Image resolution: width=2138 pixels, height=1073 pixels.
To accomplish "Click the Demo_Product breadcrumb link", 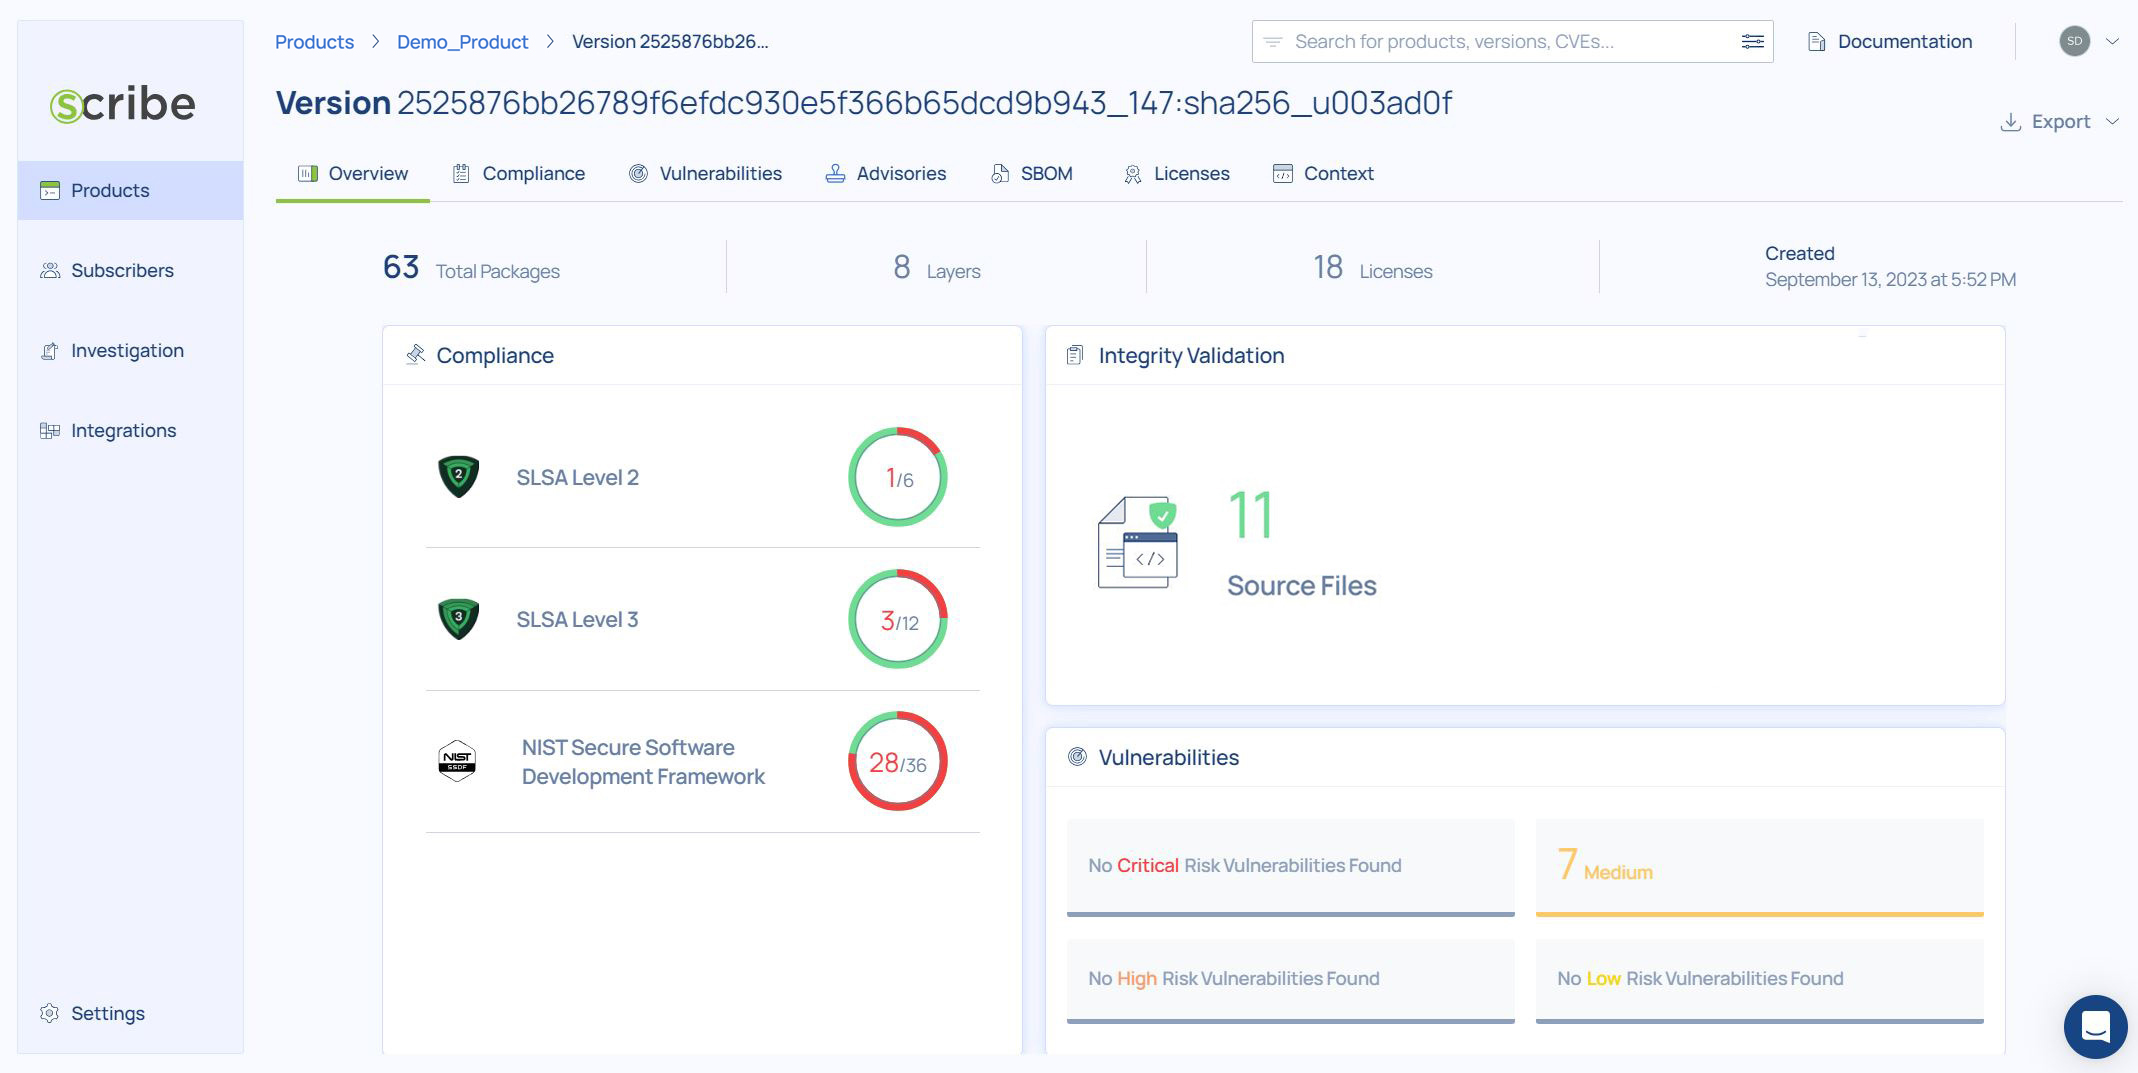I will click(x=462, y=41).
